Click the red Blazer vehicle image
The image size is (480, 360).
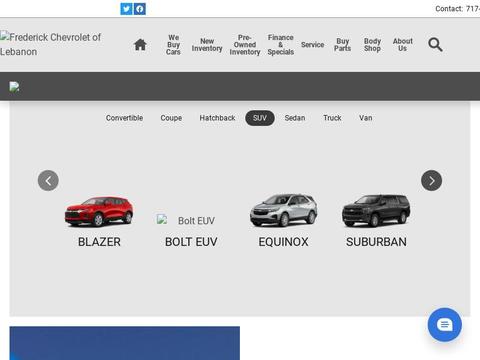click(x=99, y=211)
